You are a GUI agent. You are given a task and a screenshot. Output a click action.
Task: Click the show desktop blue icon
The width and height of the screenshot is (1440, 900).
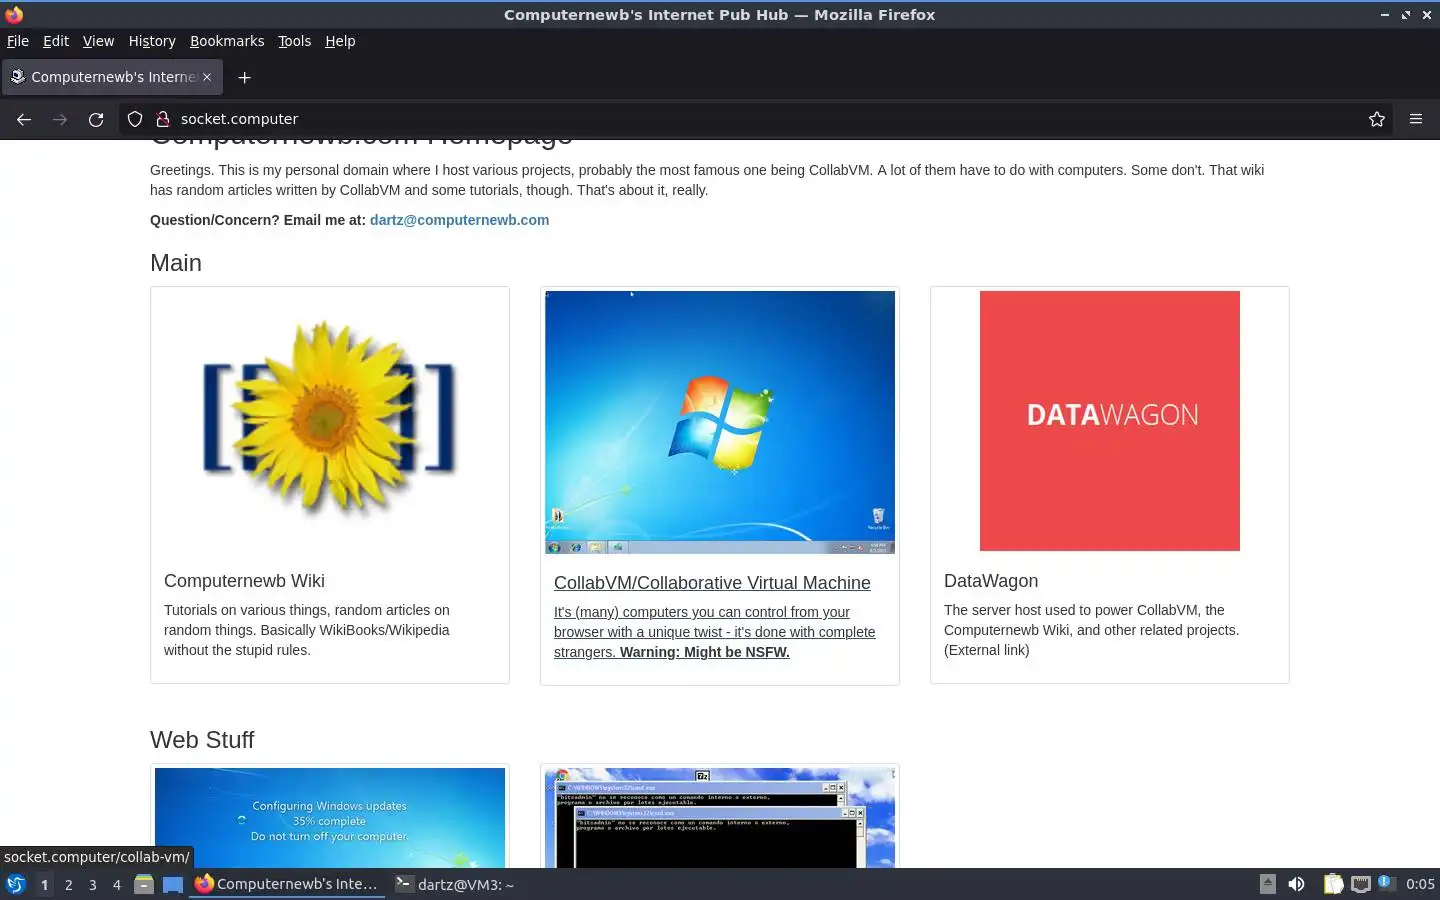[173, 884]
